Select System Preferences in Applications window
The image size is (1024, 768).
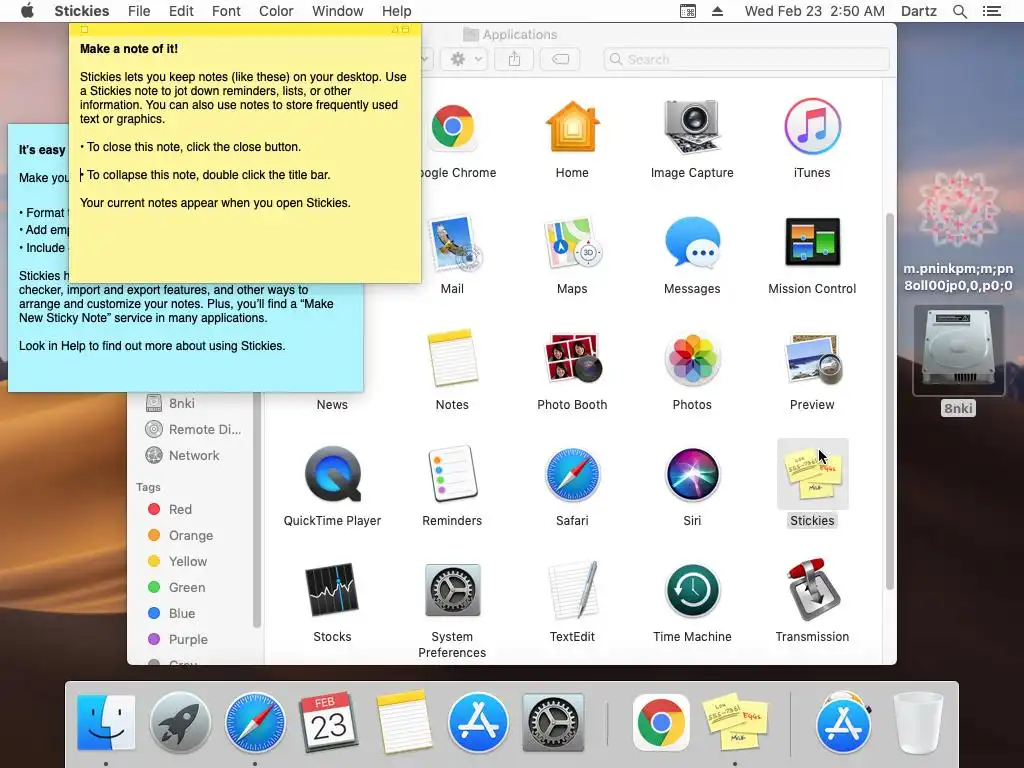453,590
